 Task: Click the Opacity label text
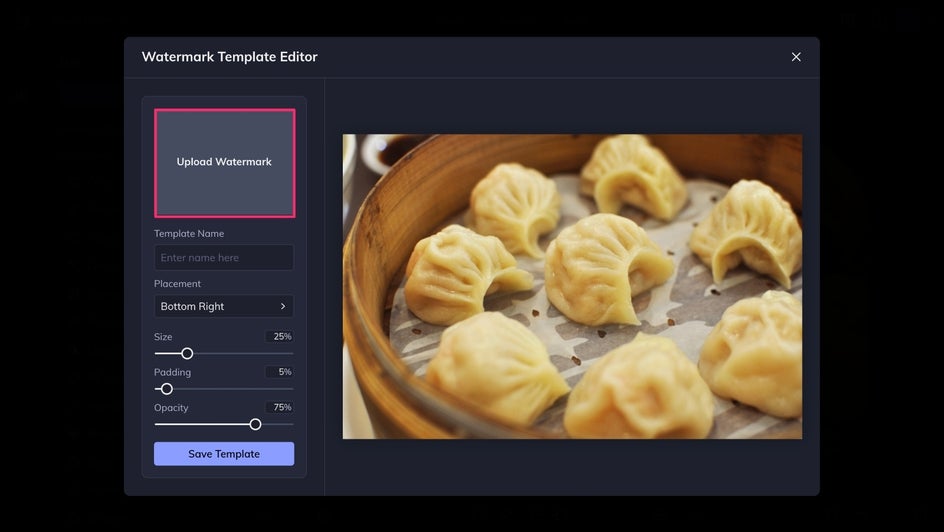[x=171, y=408]
